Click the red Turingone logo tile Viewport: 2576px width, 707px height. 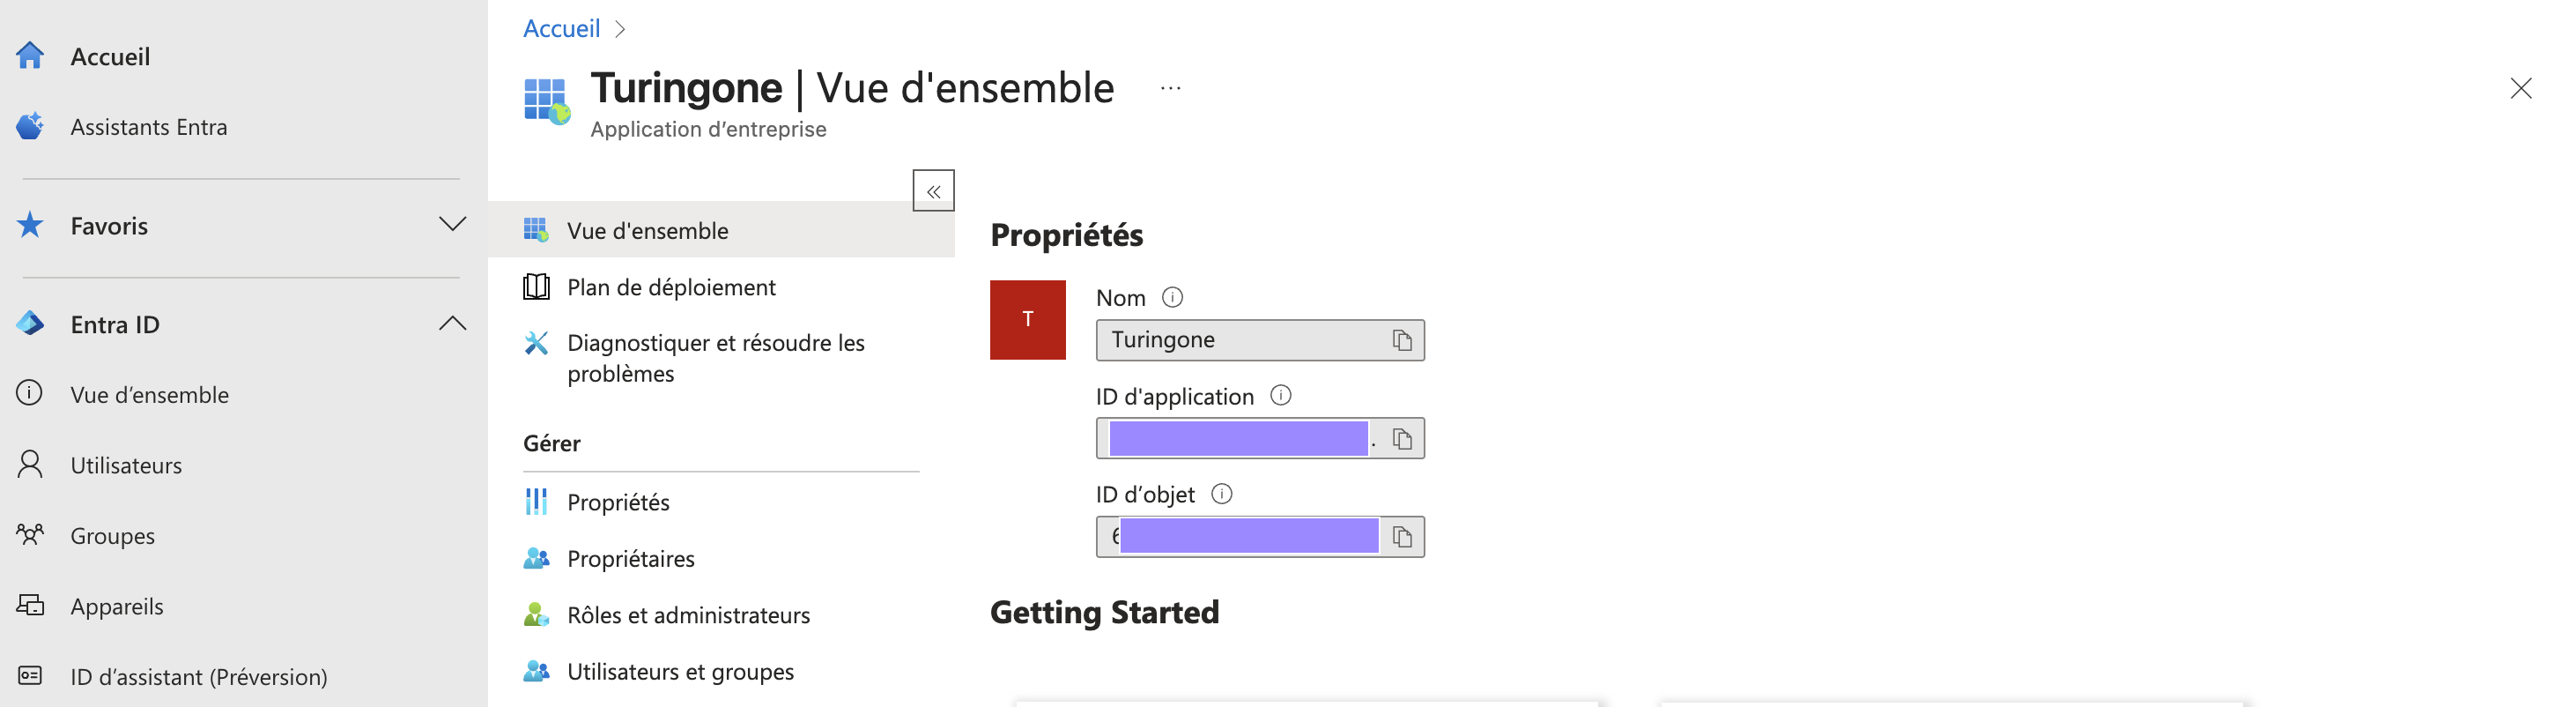pyautogui.click(x=1027, y=319)
